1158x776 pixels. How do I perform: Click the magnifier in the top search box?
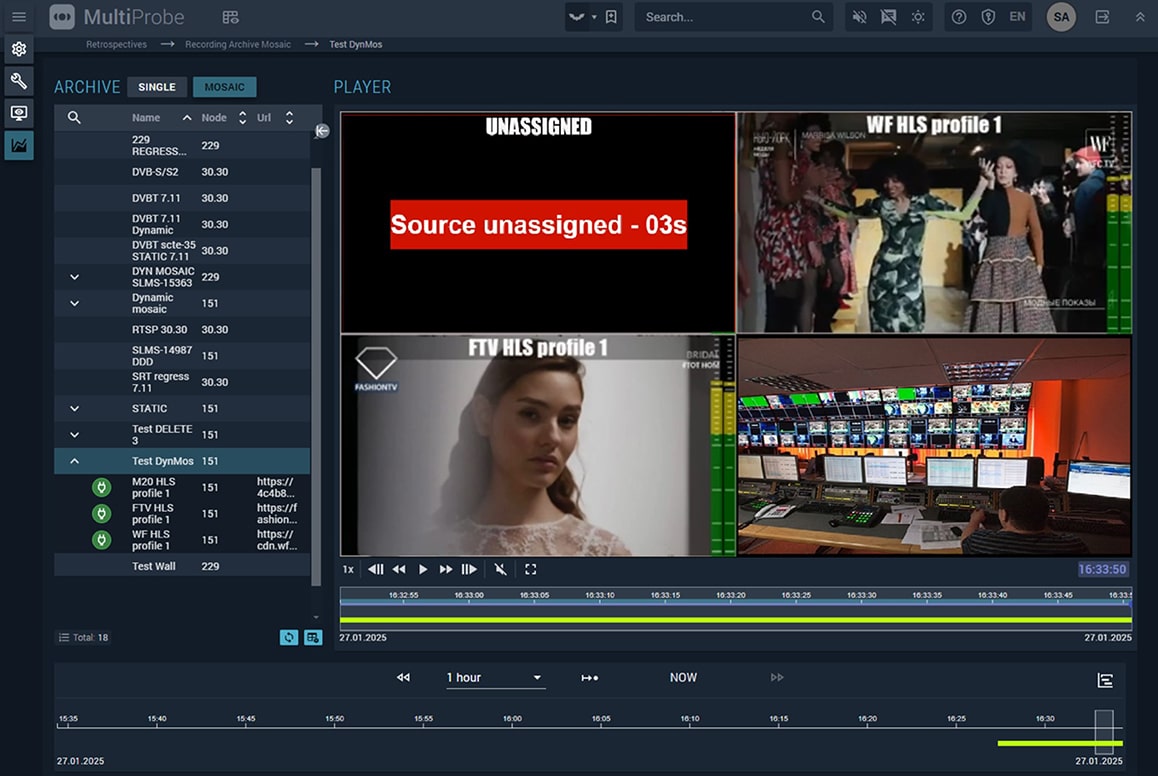pos(818,16)
